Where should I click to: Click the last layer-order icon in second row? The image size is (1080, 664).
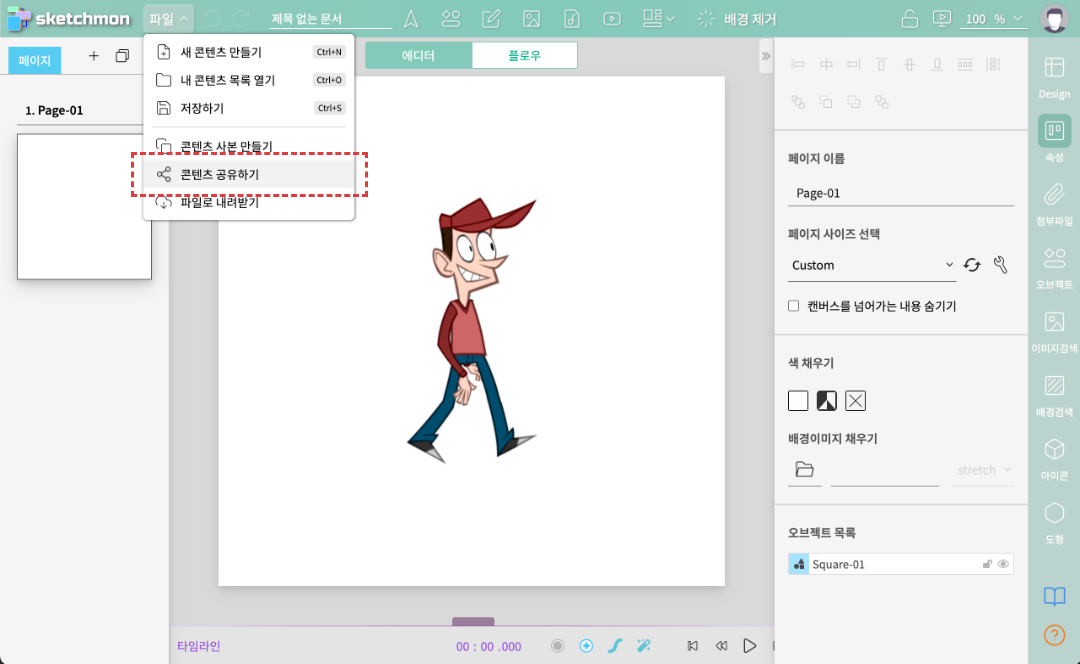tap(882, 102)
